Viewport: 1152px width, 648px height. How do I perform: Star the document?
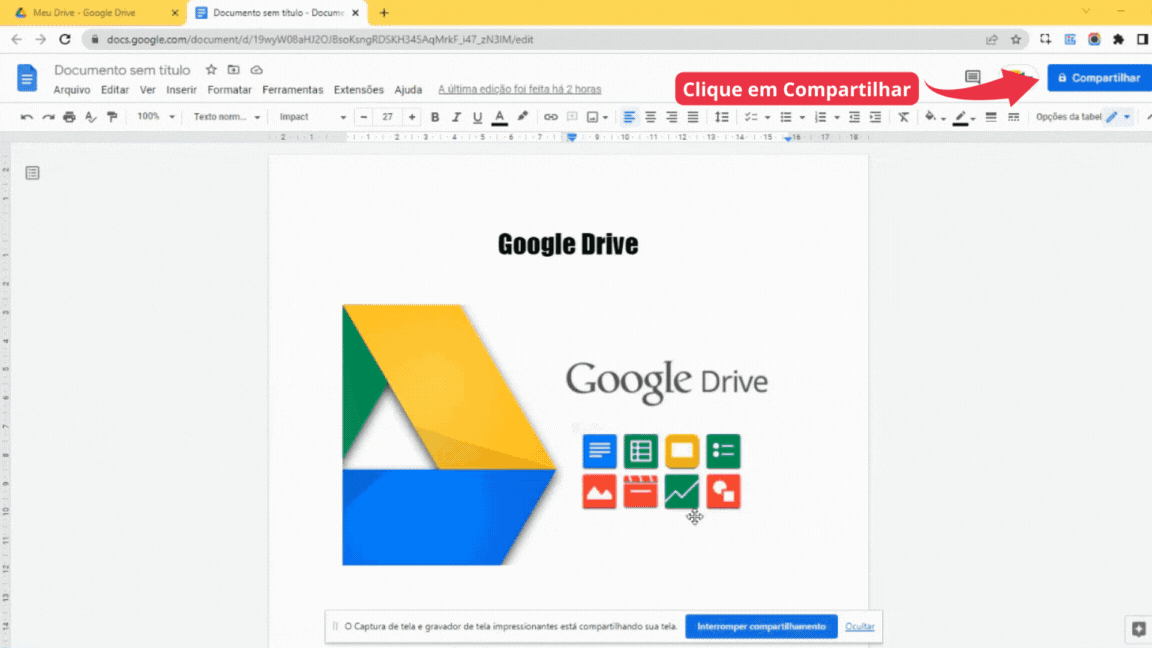[x=211, y=70]
